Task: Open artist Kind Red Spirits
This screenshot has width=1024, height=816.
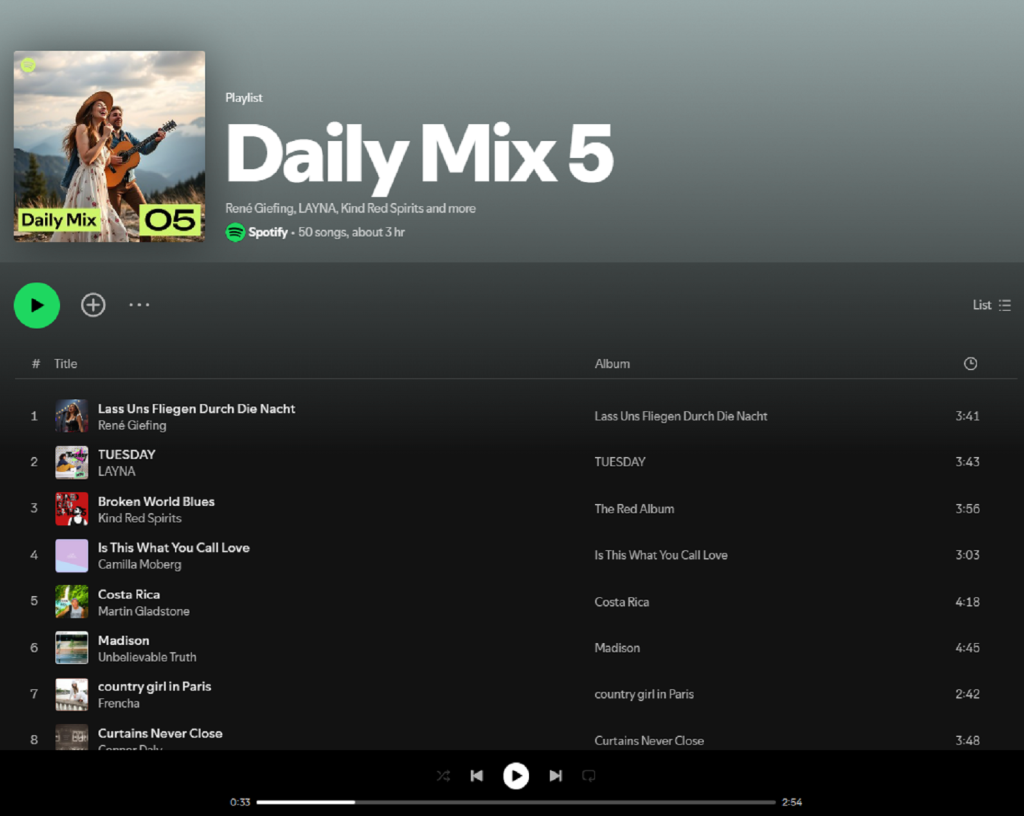Action: click(x=140, y=518)
